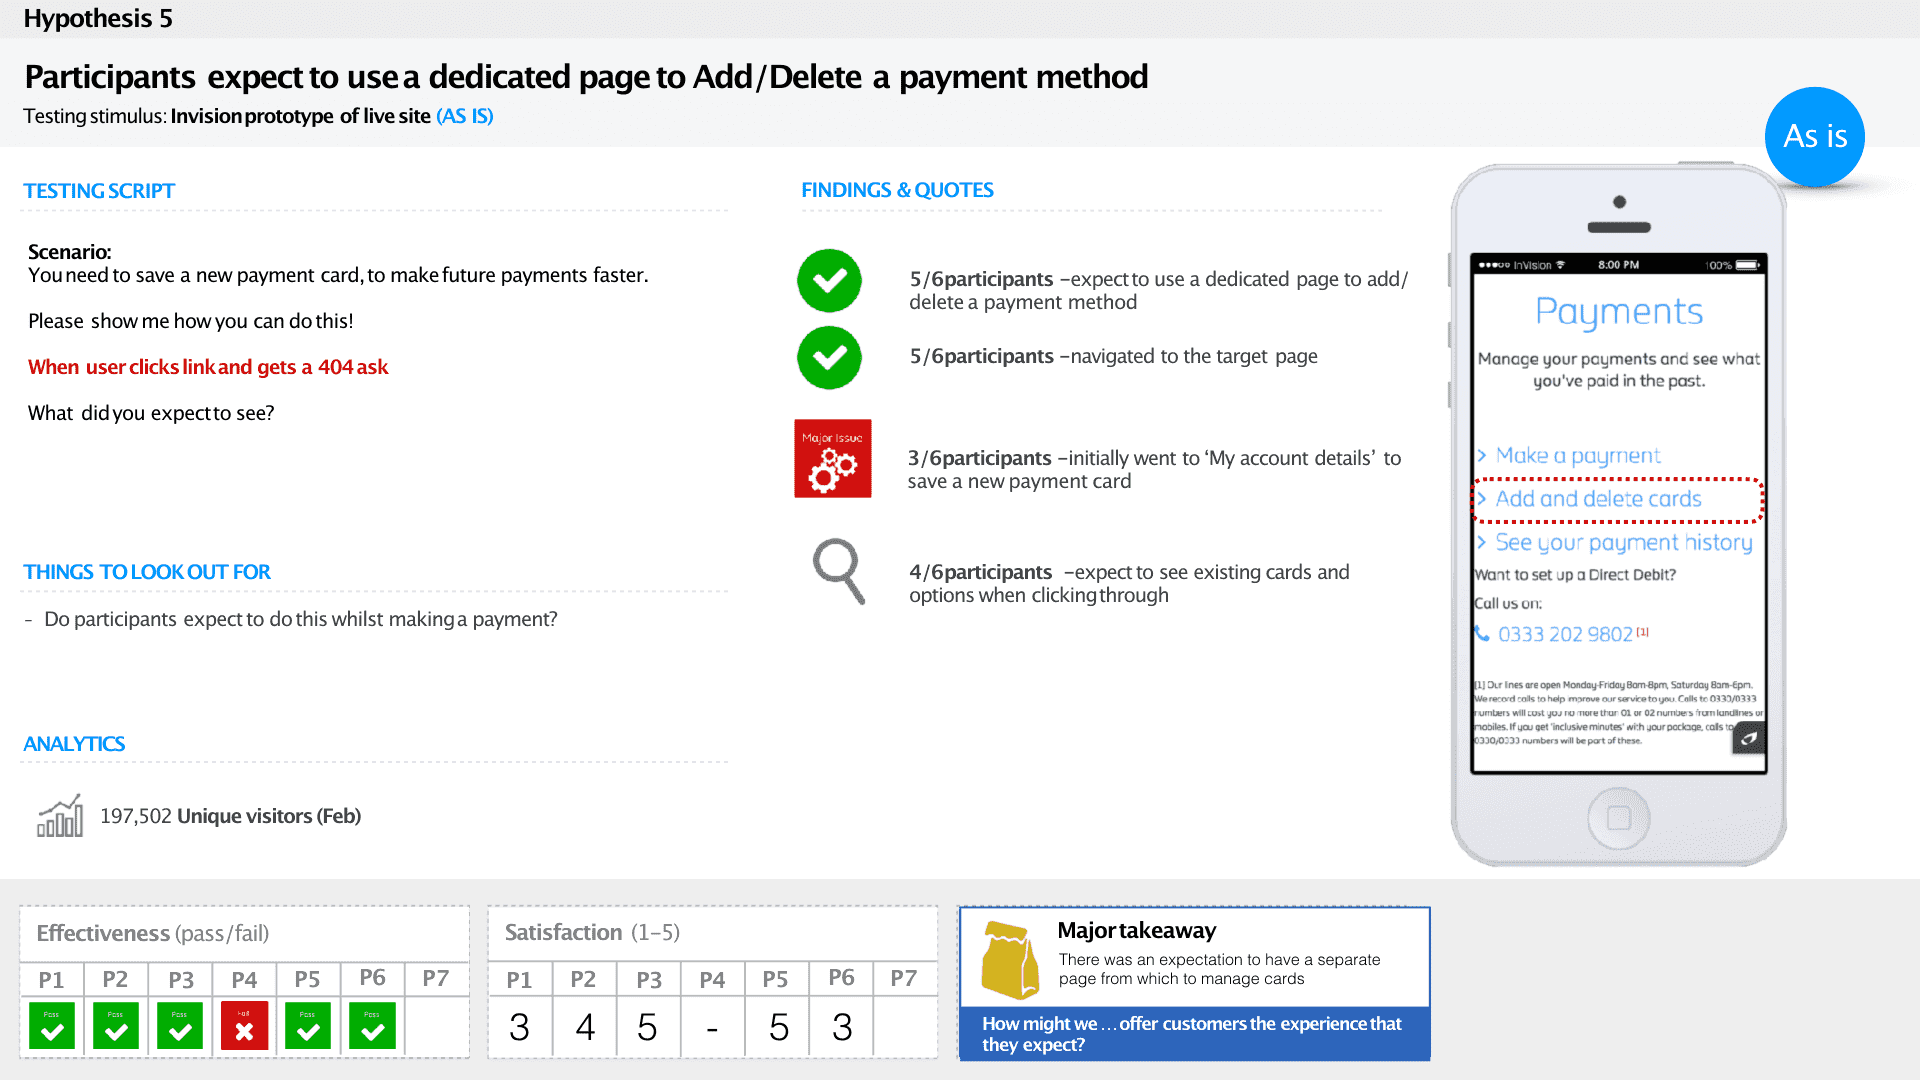The height and width of the screenshot is (1080, 1920).
Task: Click the telephone handset icon beside 0333 number
Action: click(x=1482, y=634)
